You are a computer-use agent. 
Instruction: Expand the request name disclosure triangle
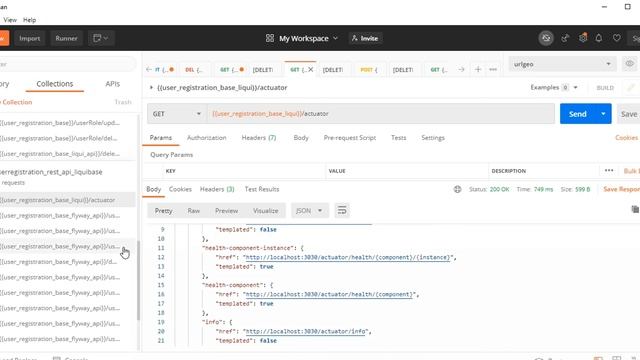(x=151, y=87)
